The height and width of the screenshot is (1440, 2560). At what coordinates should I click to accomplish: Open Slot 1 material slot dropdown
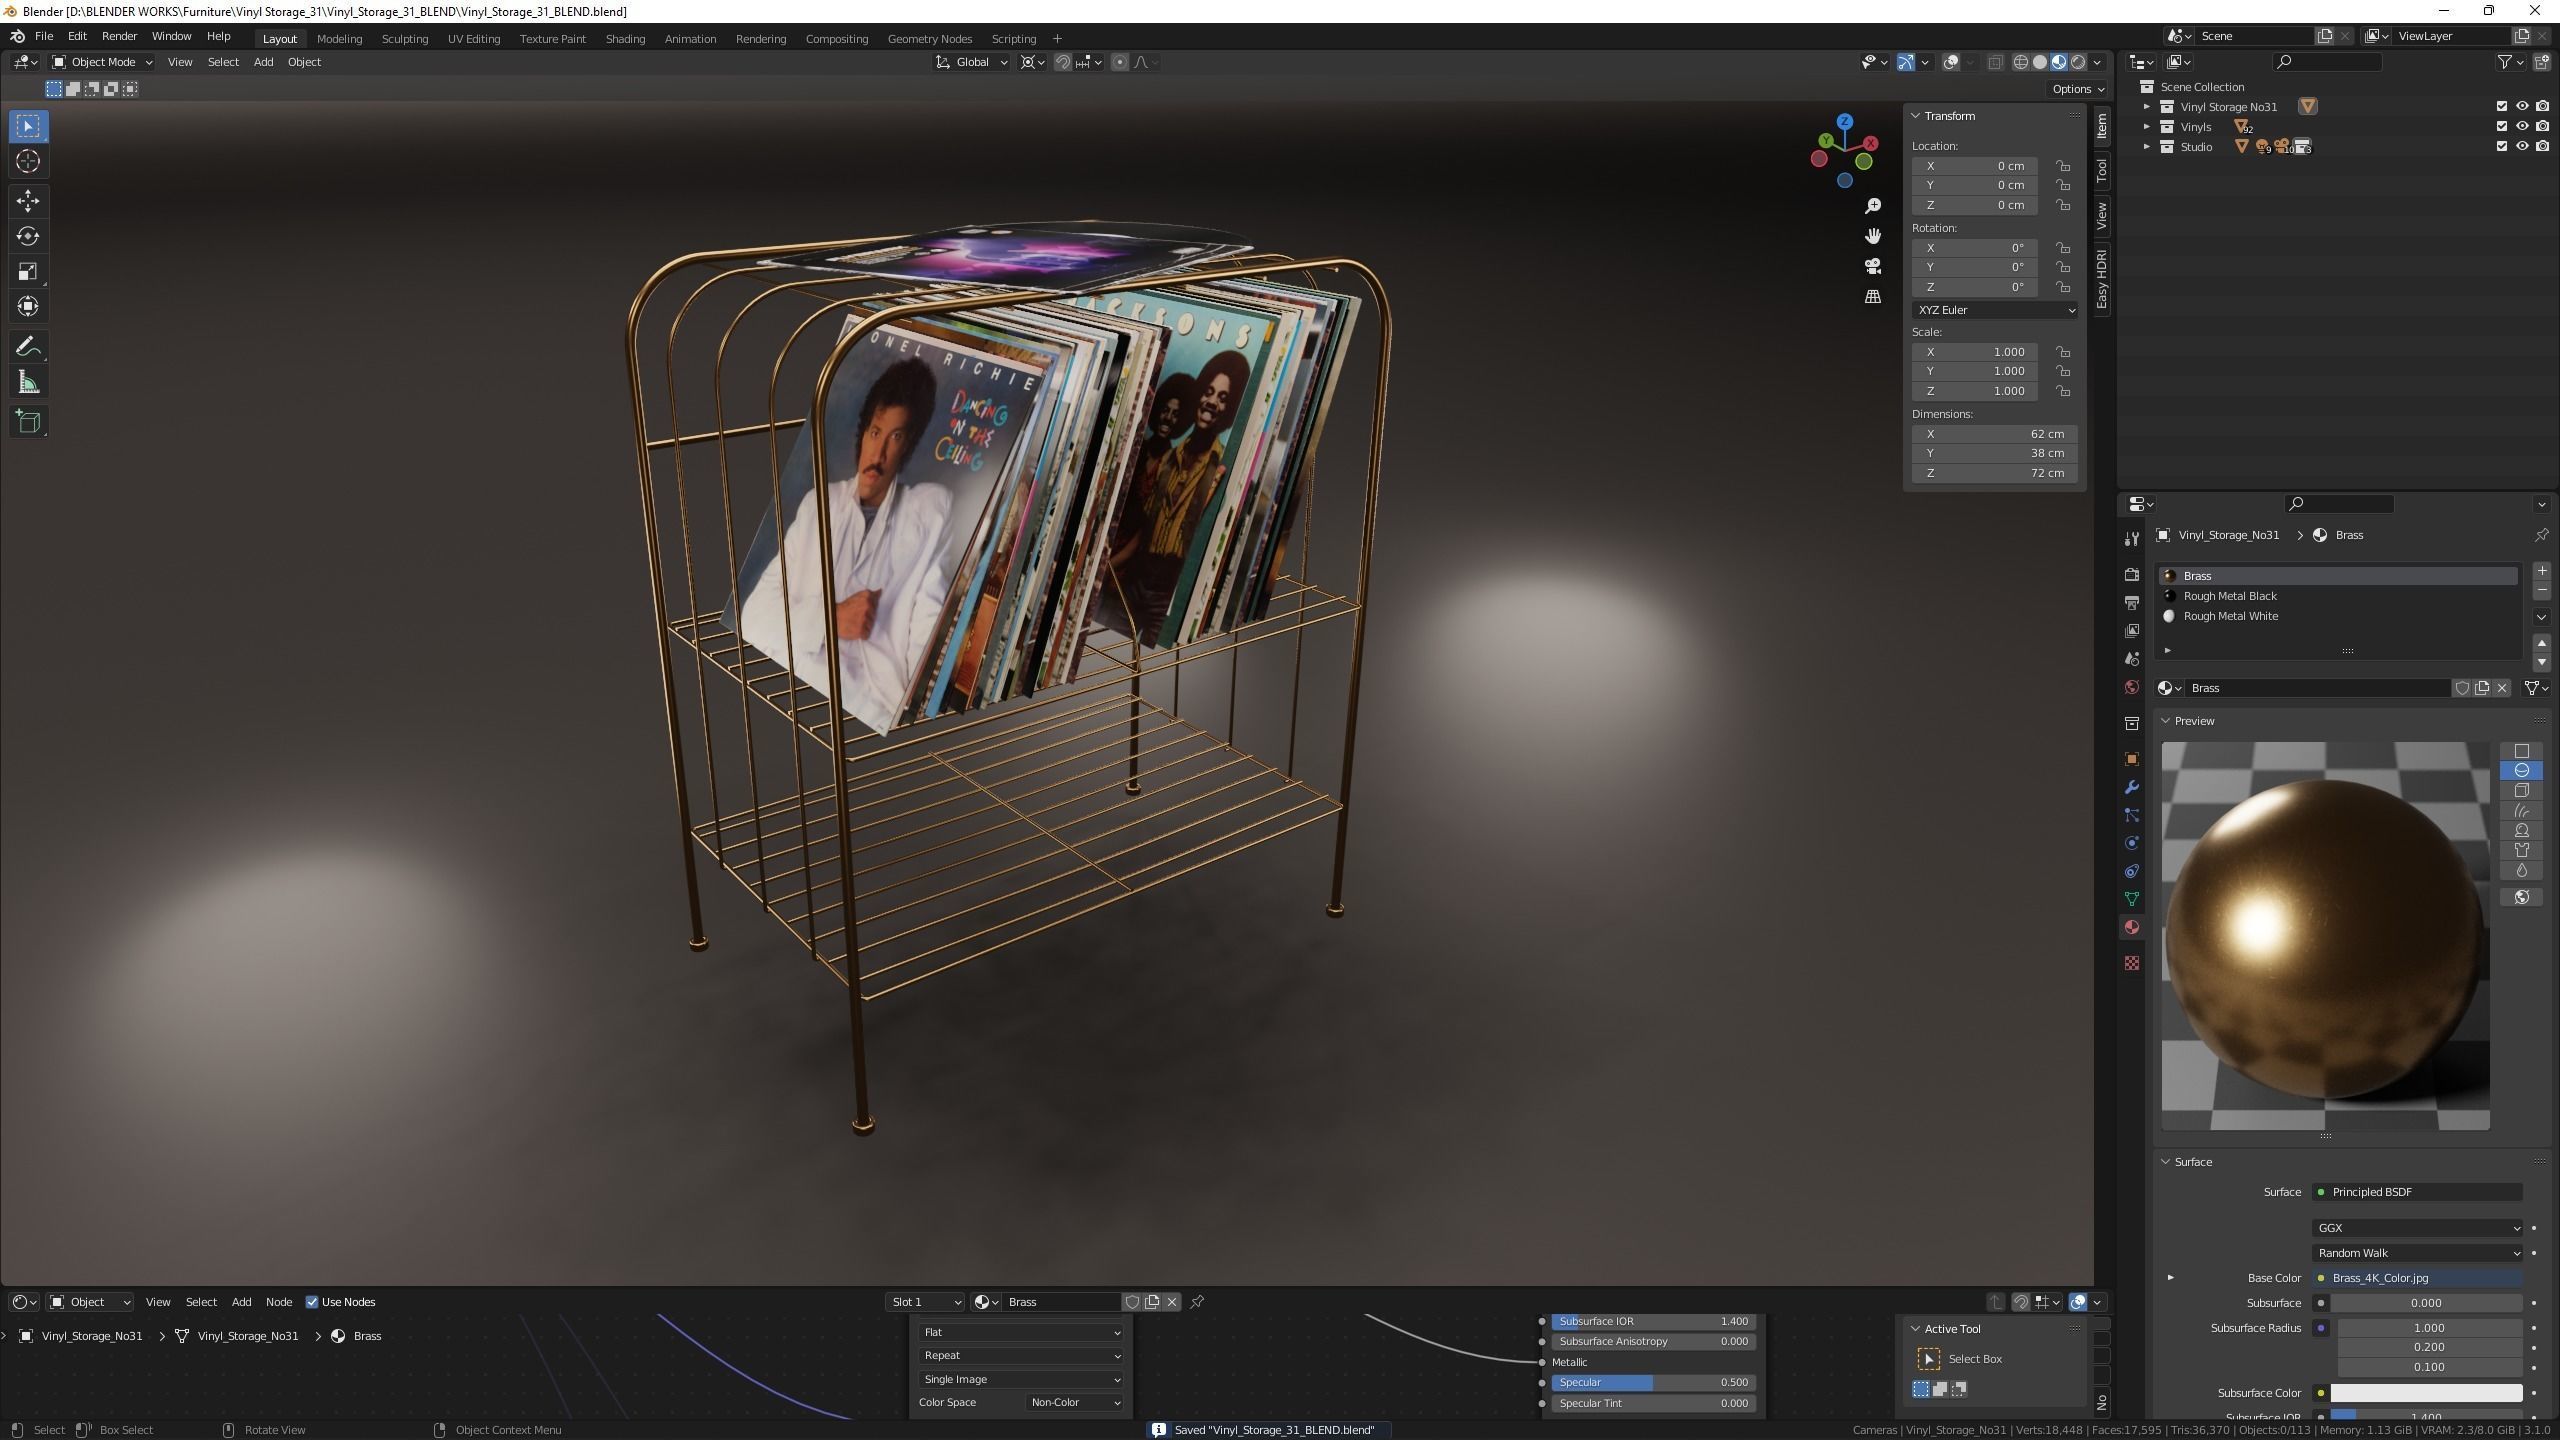pos(925,1302)
